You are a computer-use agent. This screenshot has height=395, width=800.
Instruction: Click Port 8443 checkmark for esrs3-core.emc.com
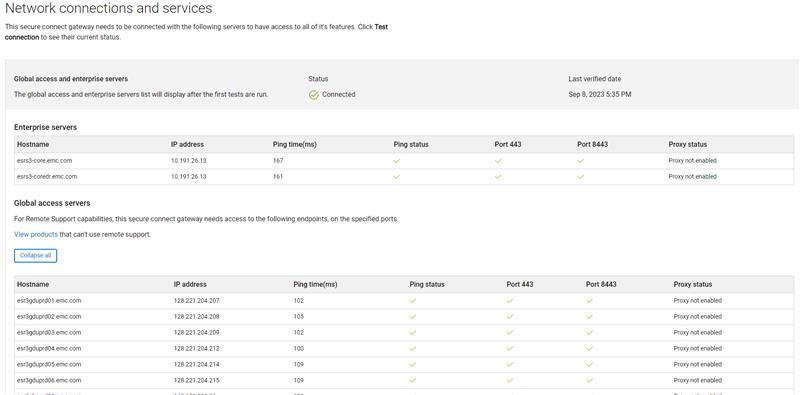(581, 161)
